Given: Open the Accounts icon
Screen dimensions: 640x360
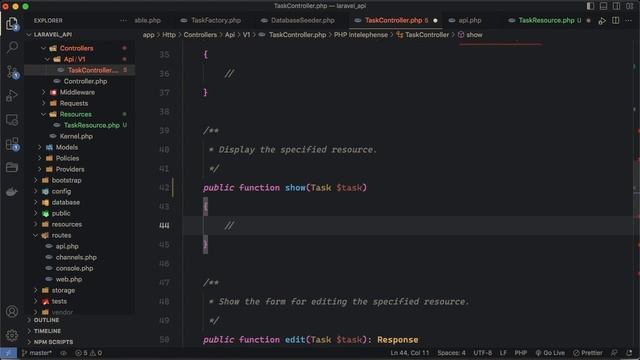Looking at the screenshot, I should [12, 311].
